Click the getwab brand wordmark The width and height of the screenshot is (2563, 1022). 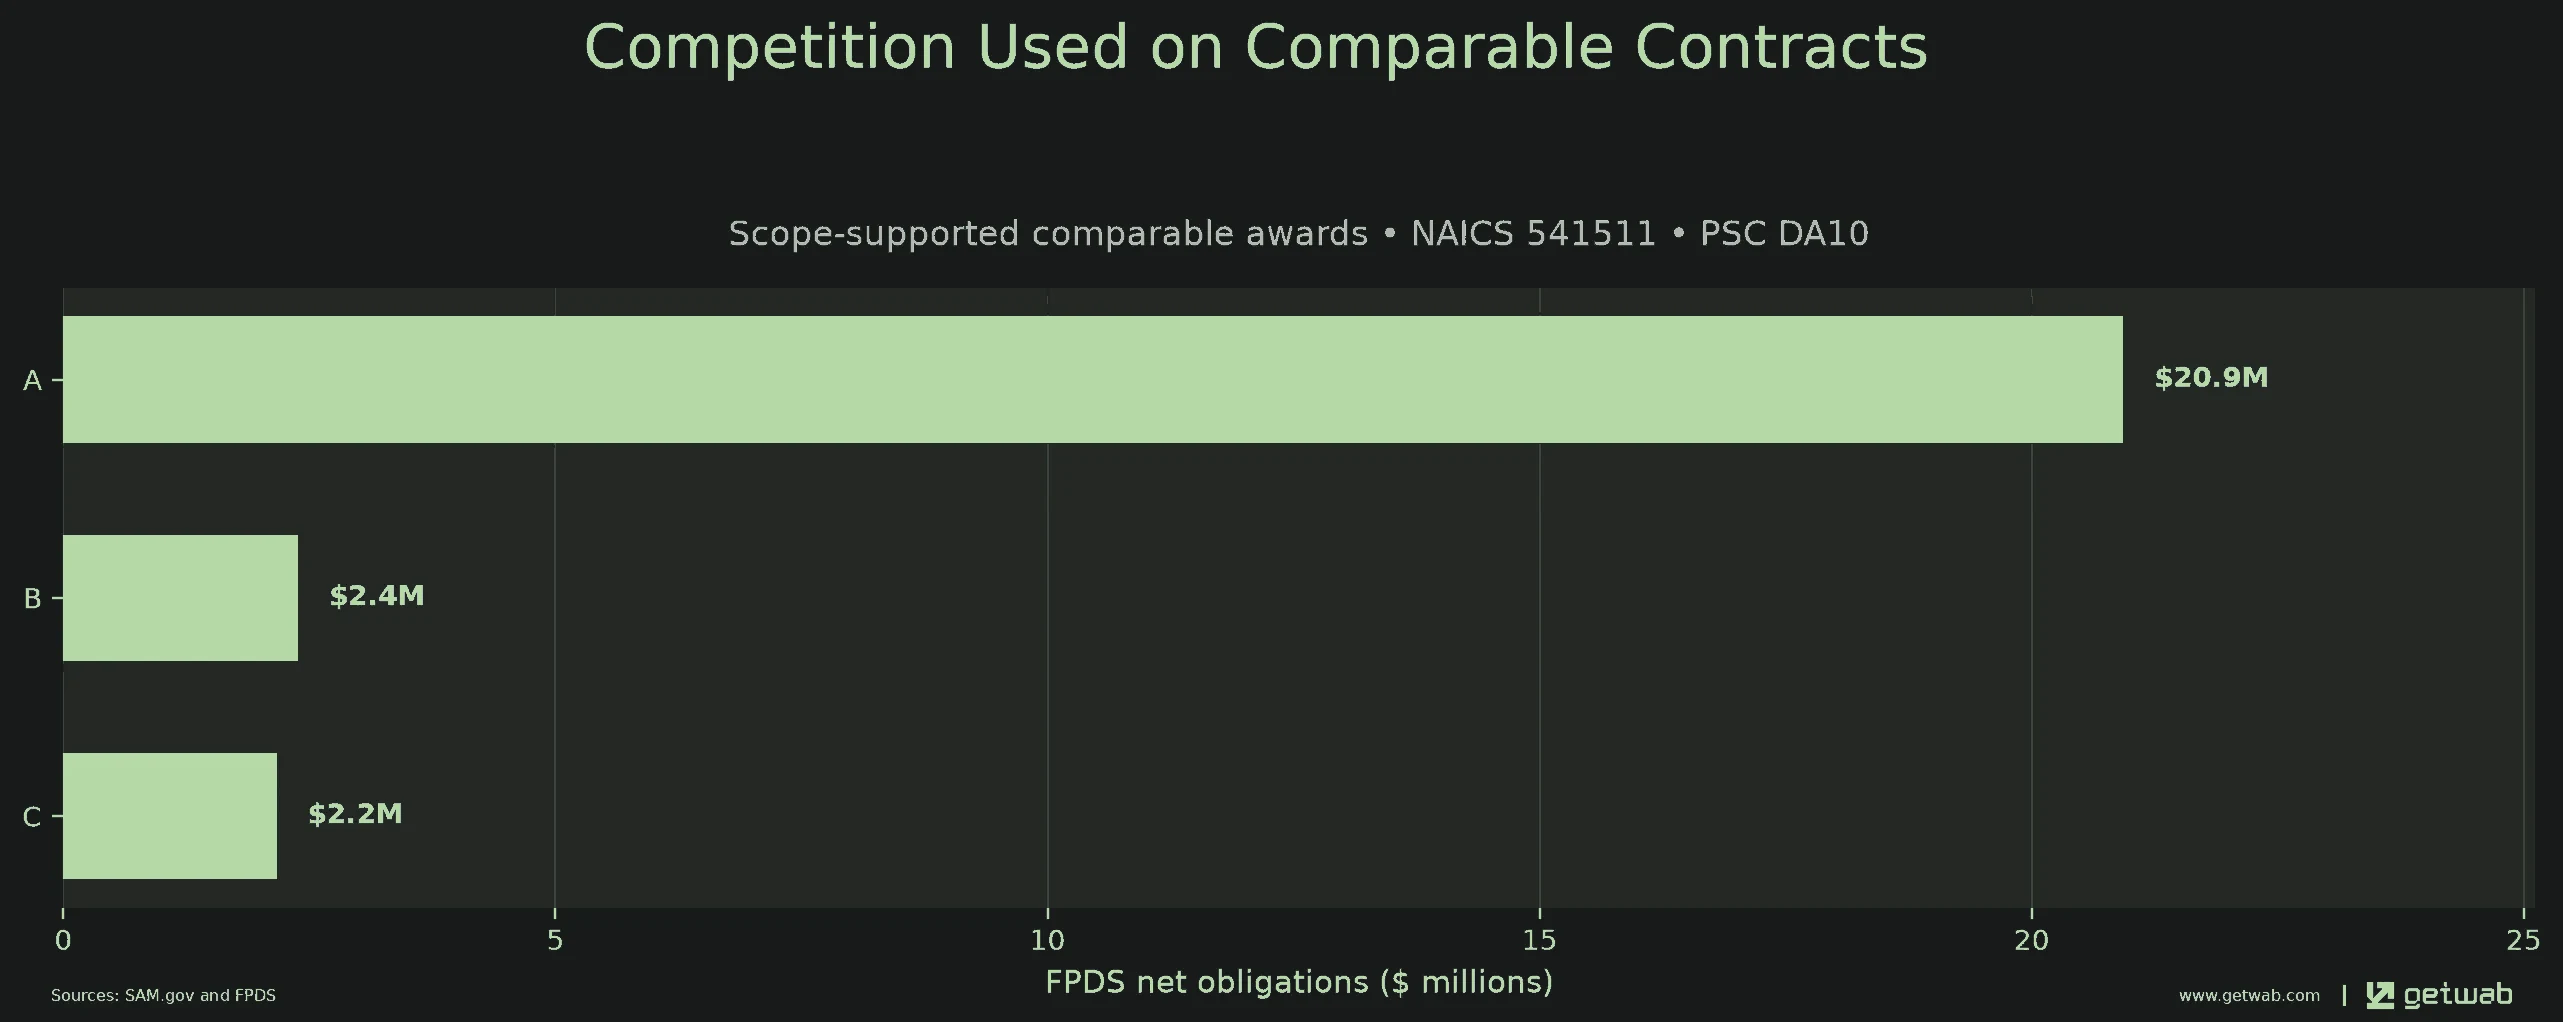[x=2457, y=995]
